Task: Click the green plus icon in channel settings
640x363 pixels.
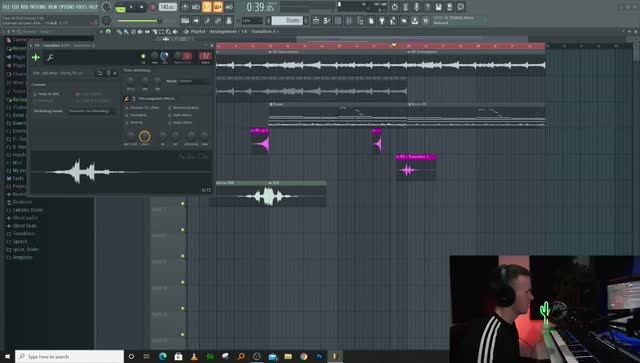Action: pos(36,58)
